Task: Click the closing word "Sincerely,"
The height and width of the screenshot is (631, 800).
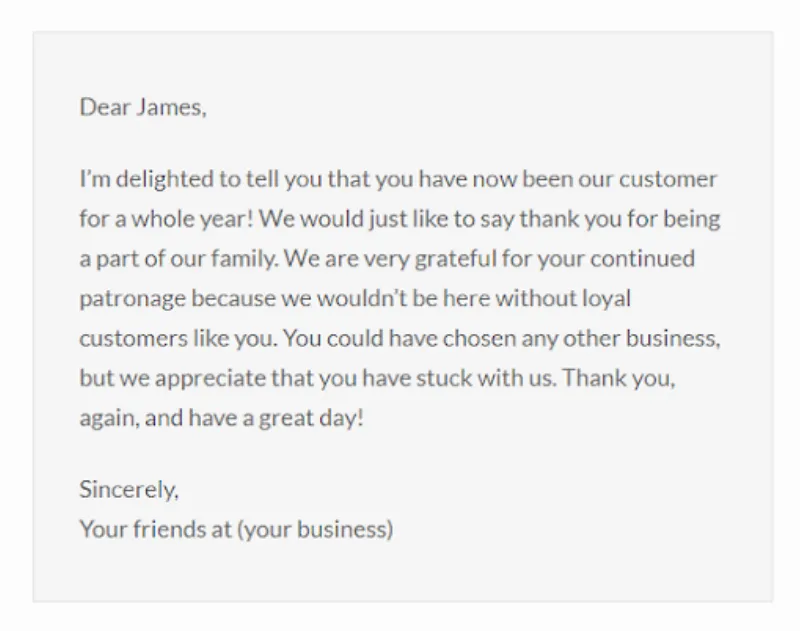Action: [x=129, y=490]
